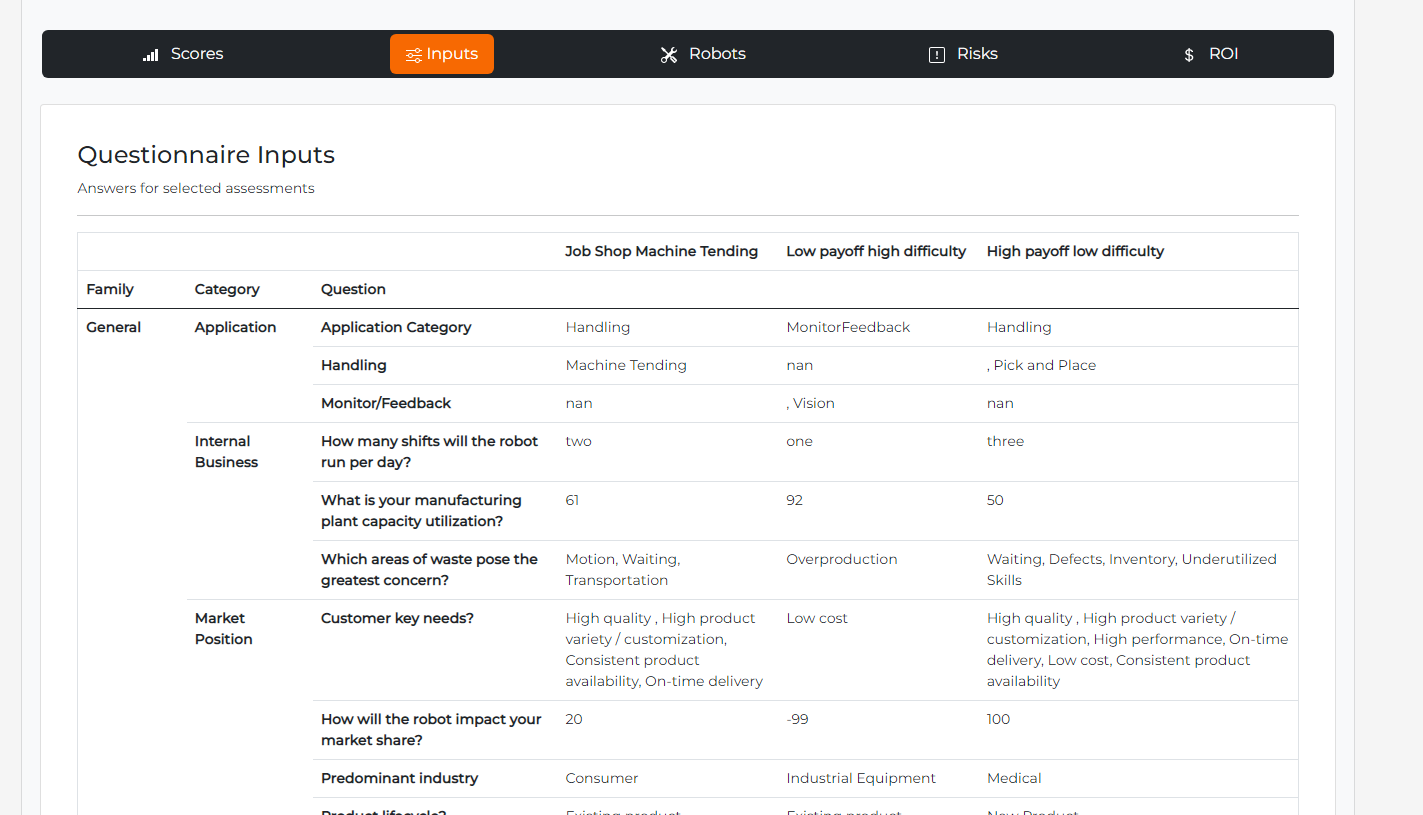Screen dimensions: 1423x815
Task: Click the 'two' shifts answer
Action: click(578, 441)
